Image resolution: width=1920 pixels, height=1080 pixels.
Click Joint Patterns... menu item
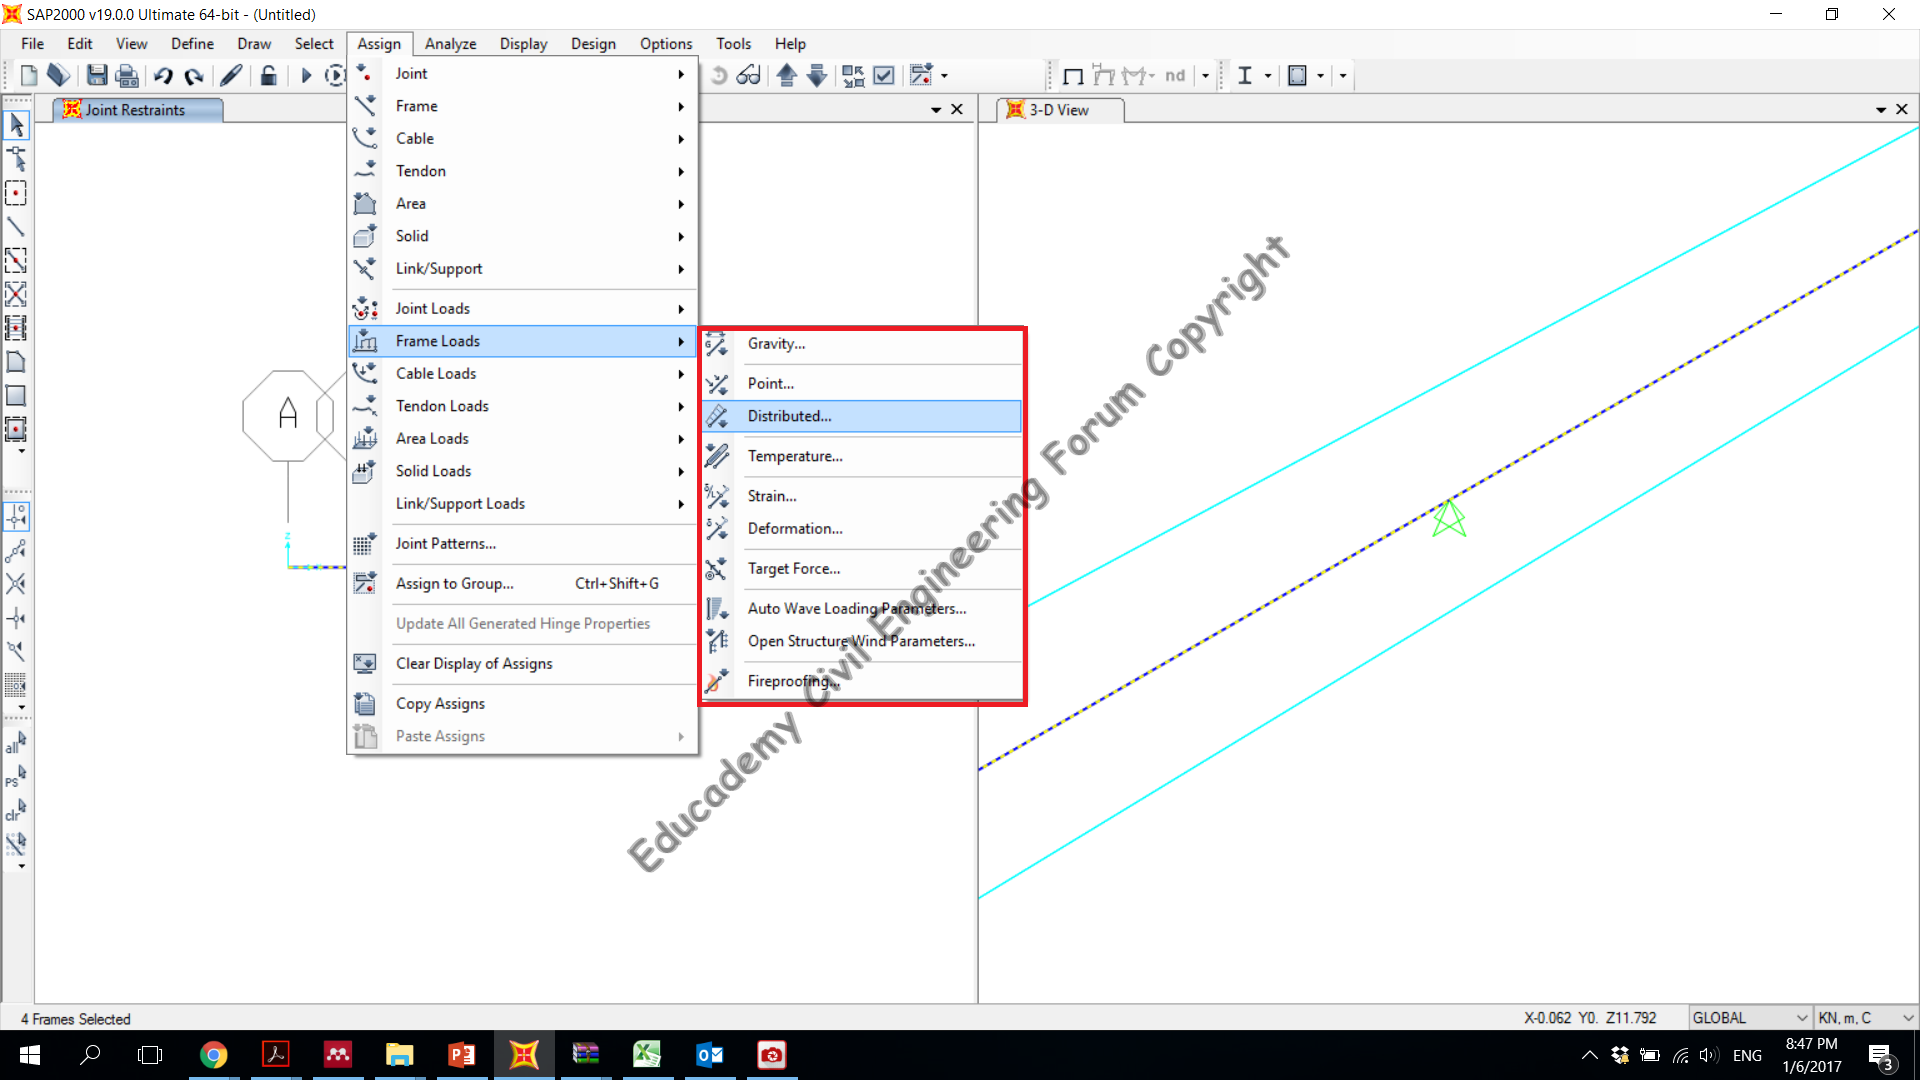pyautogui.click(x=522, y=544)
